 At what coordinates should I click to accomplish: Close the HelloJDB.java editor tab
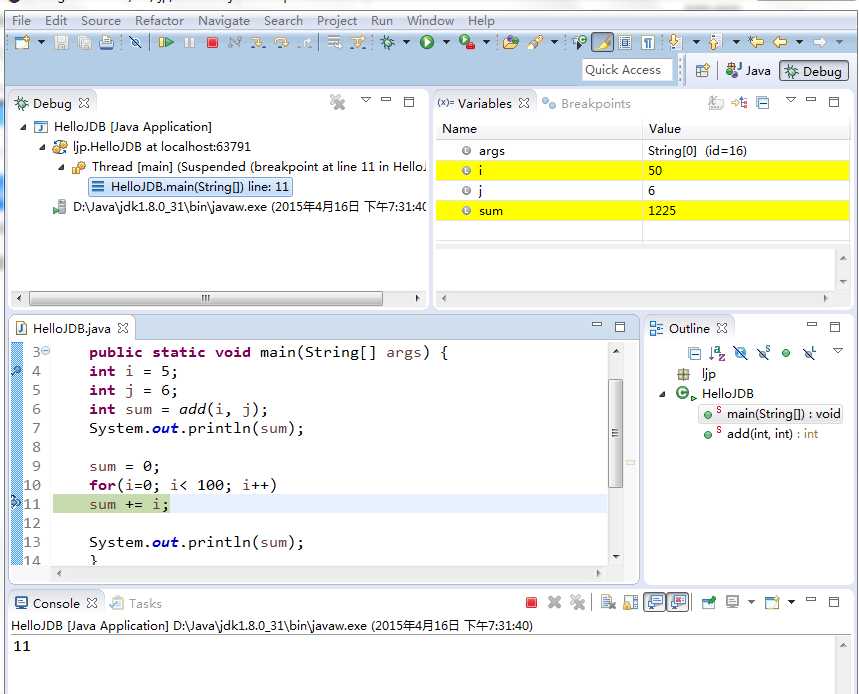click(x=123, y=328)
